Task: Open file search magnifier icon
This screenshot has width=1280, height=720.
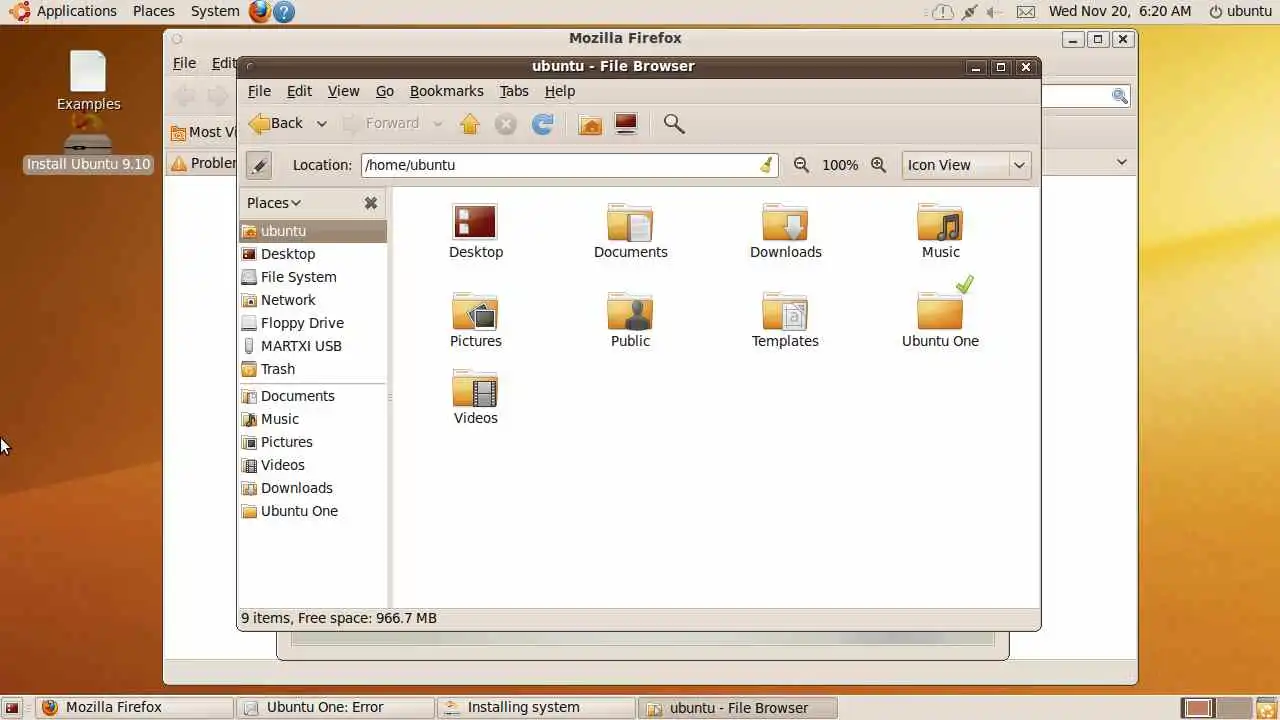Action: 674,124
